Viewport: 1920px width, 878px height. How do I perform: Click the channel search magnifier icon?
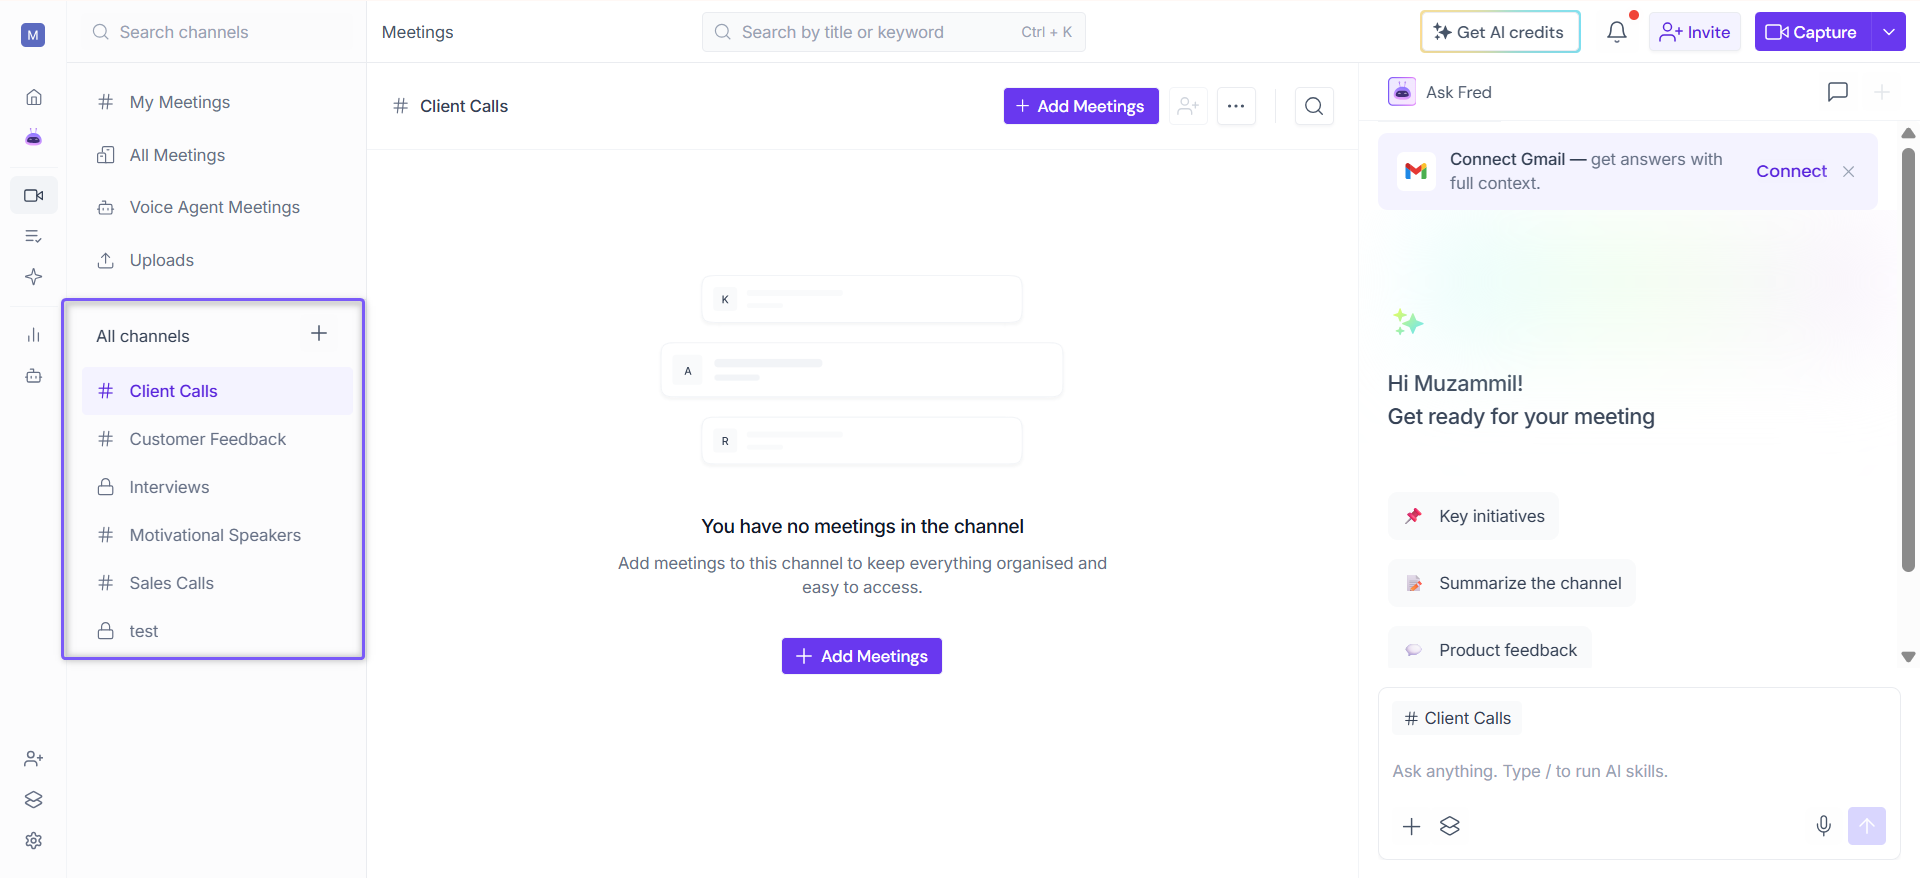1314,106
